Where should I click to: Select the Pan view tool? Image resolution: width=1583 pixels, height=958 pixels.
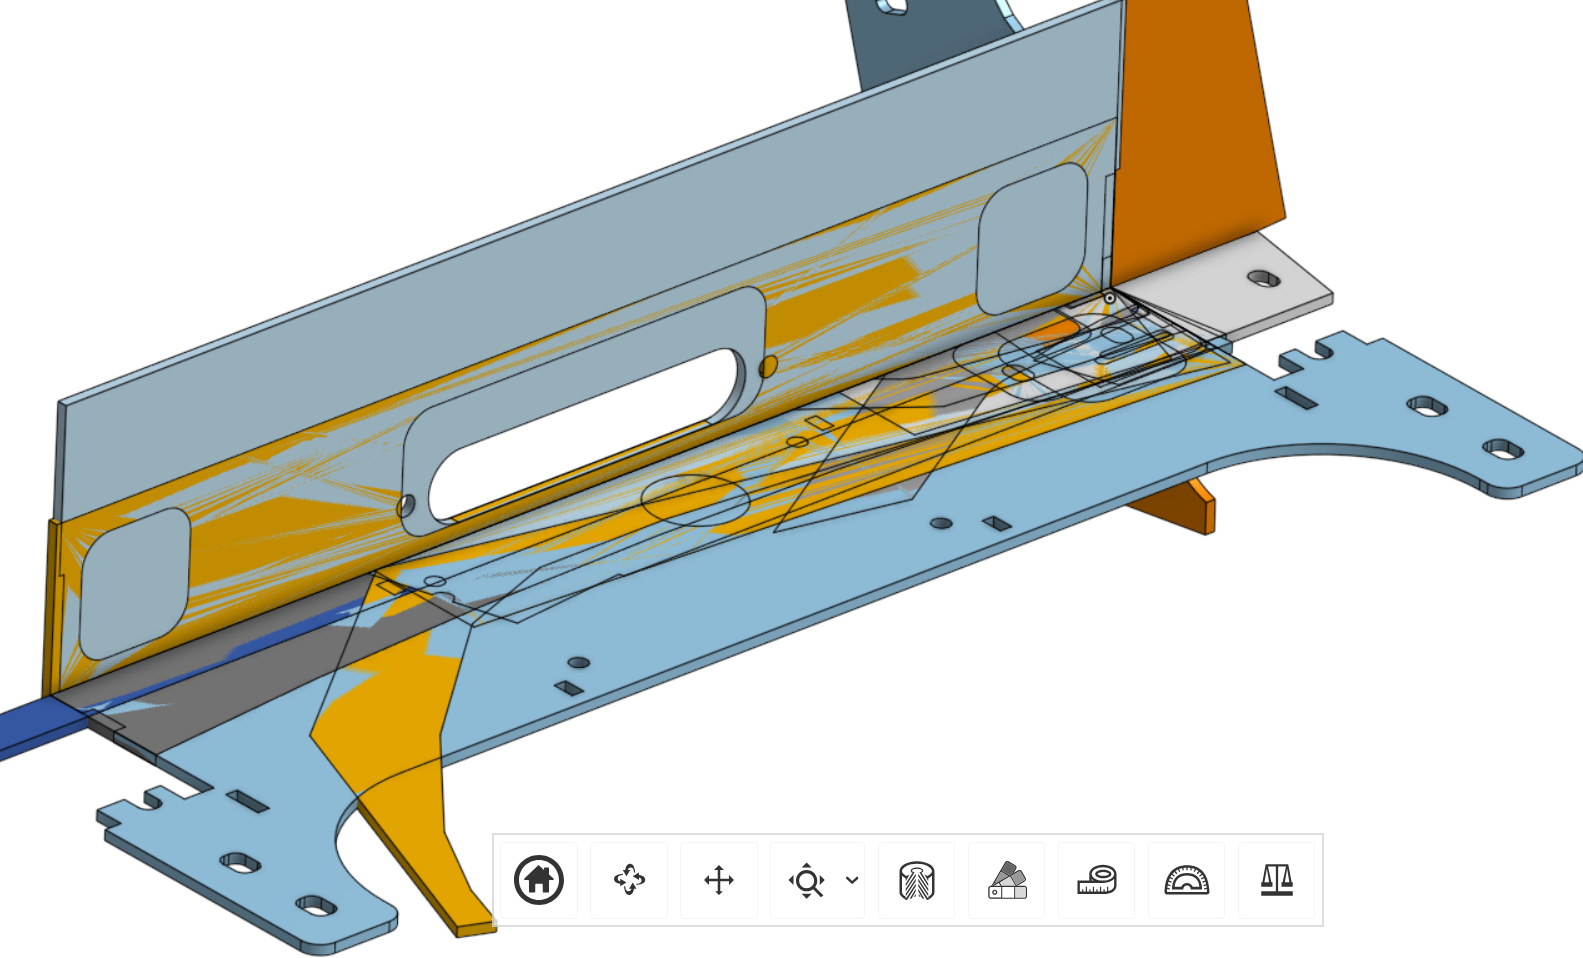coord(719,880)
